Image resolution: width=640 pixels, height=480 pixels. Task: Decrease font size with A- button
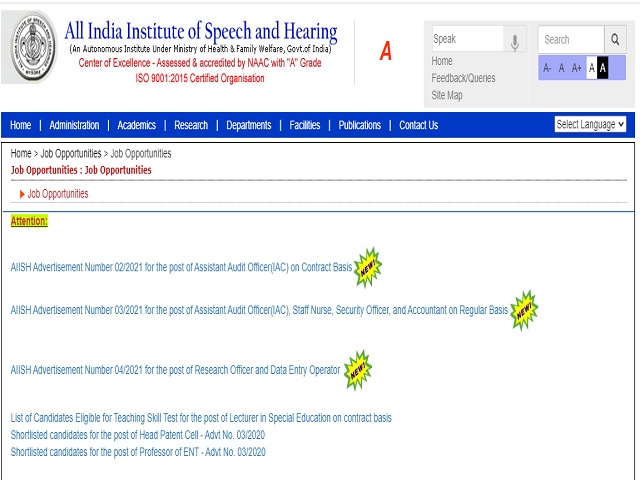point(547,68)
